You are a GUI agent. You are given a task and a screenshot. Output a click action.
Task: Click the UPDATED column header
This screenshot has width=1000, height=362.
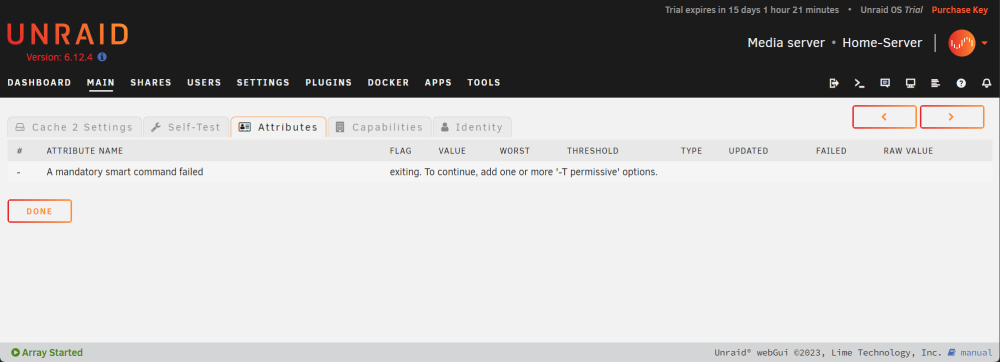coord(748,151)
